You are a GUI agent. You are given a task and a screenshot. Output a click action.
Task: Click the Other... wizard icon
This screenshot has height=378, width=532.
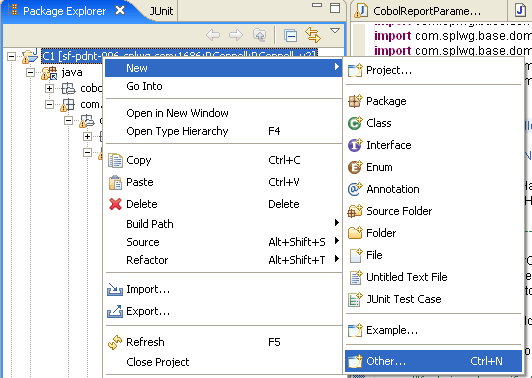tap(355, 361)
